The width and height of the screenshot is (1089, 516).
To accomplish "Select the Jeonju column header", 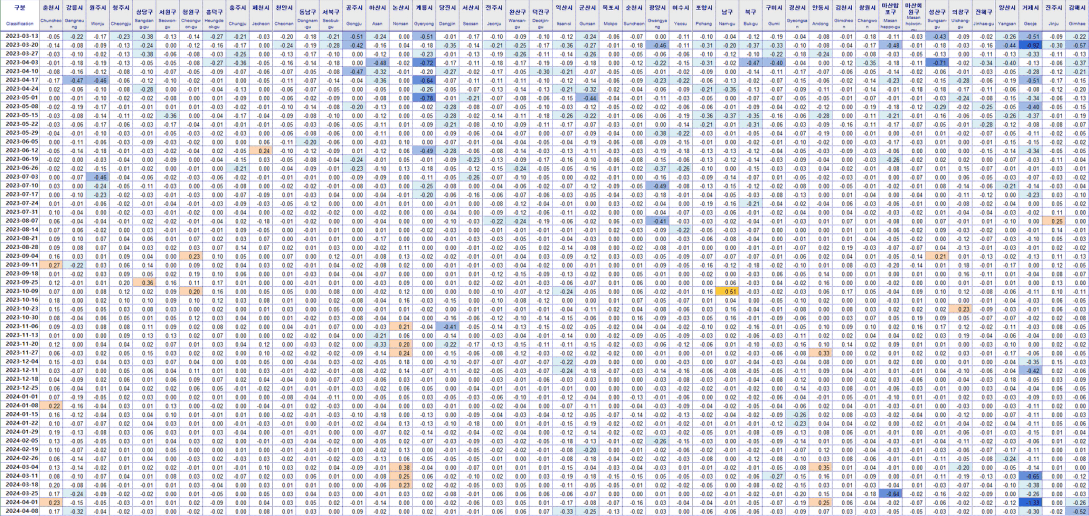I will point(494,16).
